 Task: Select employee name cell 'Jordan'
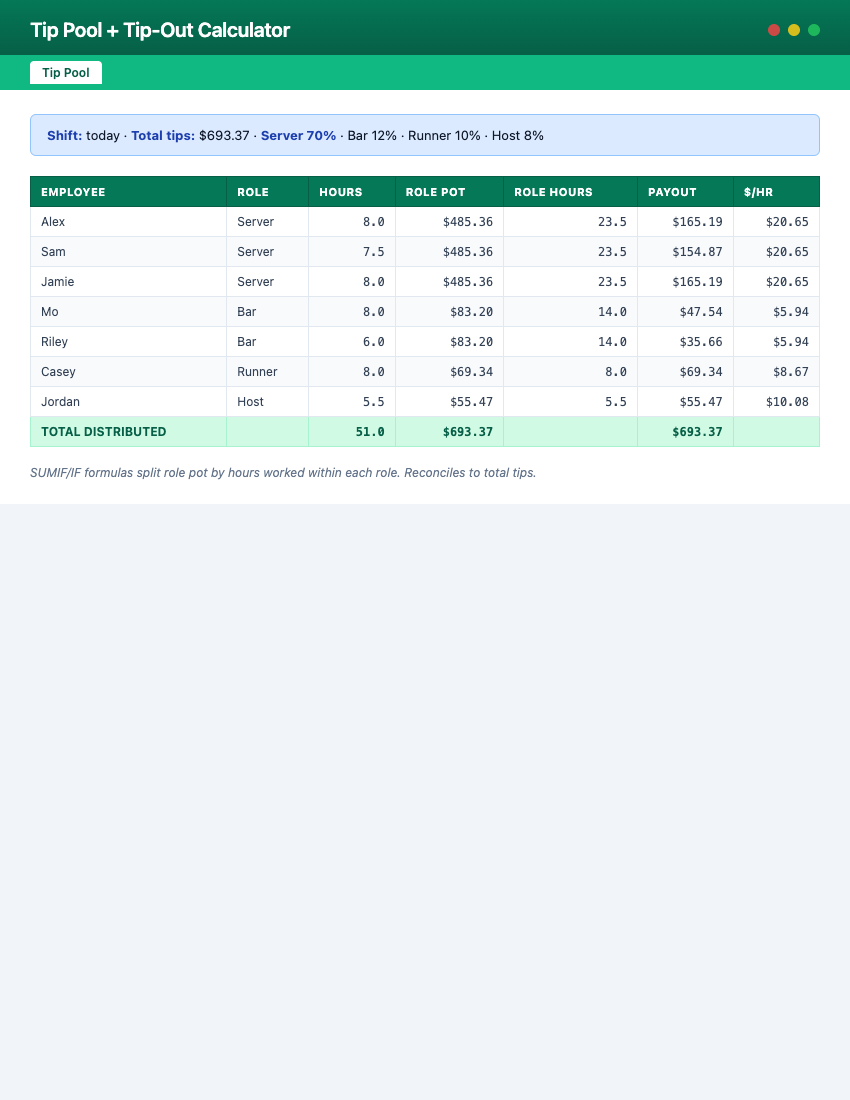[128, 402]
